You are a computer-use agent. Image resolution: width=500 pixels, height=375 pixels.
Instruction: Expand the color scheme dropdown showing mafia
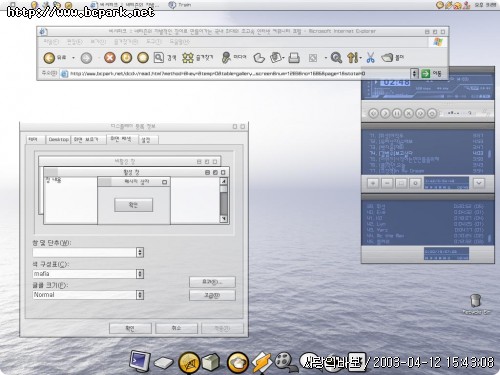[x=140, y=274]
